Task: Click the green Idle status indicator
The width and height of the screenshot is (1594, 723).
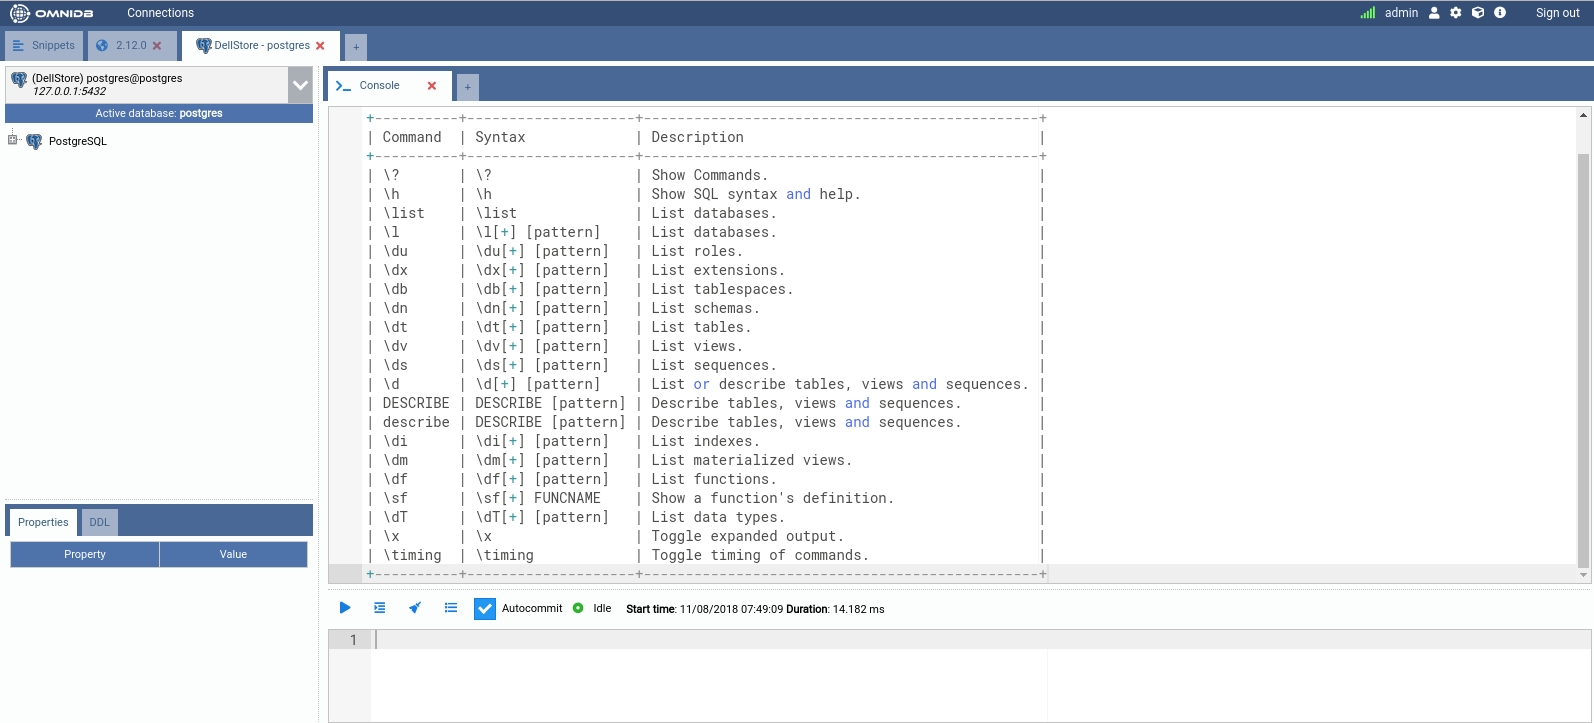Action: [578, 608]
